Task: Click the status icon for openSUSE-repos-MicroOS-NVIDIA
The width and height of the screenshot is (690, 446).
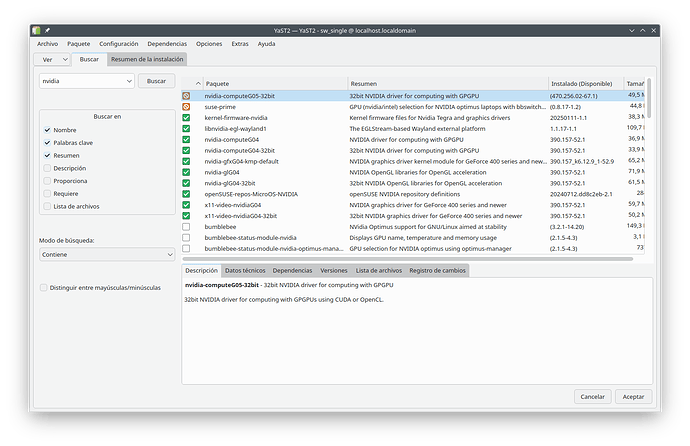Action: [186, 193]
